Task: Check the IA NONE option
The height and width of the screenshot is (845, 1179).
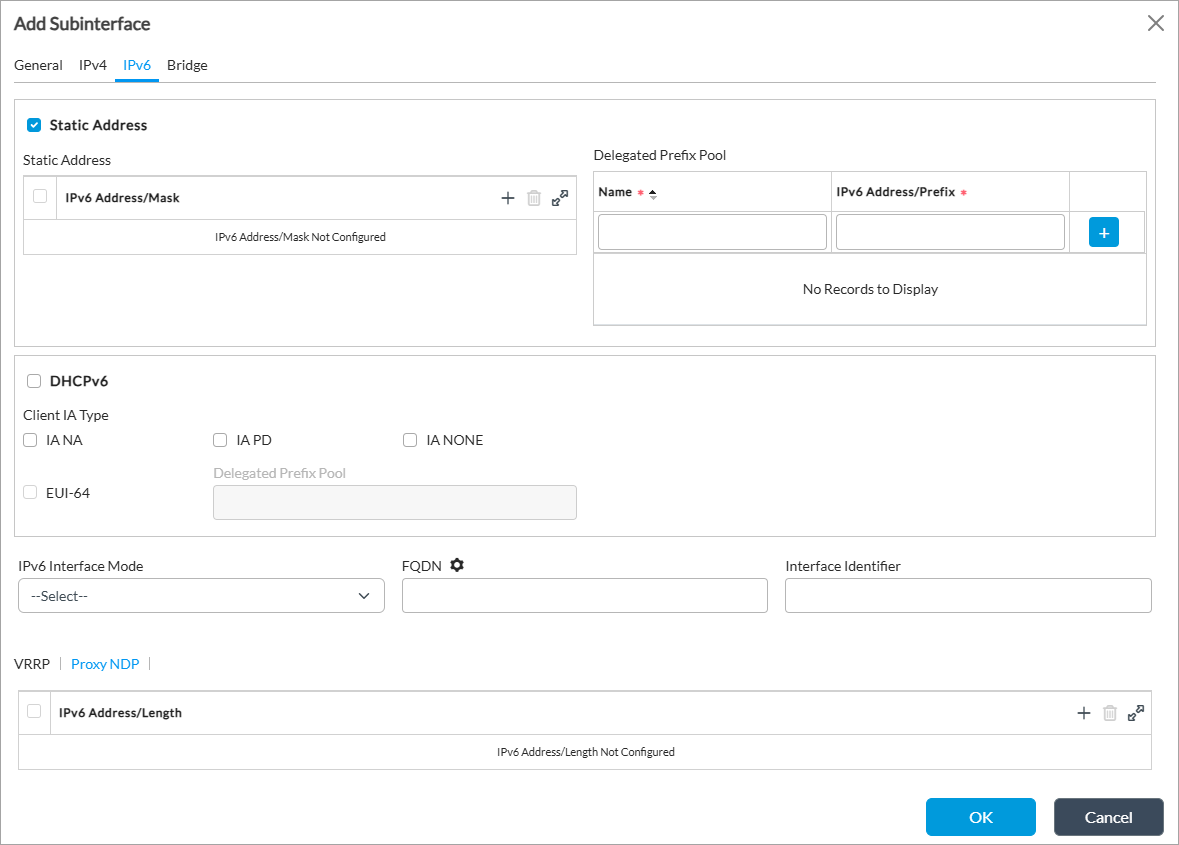Action: (410, 440)
